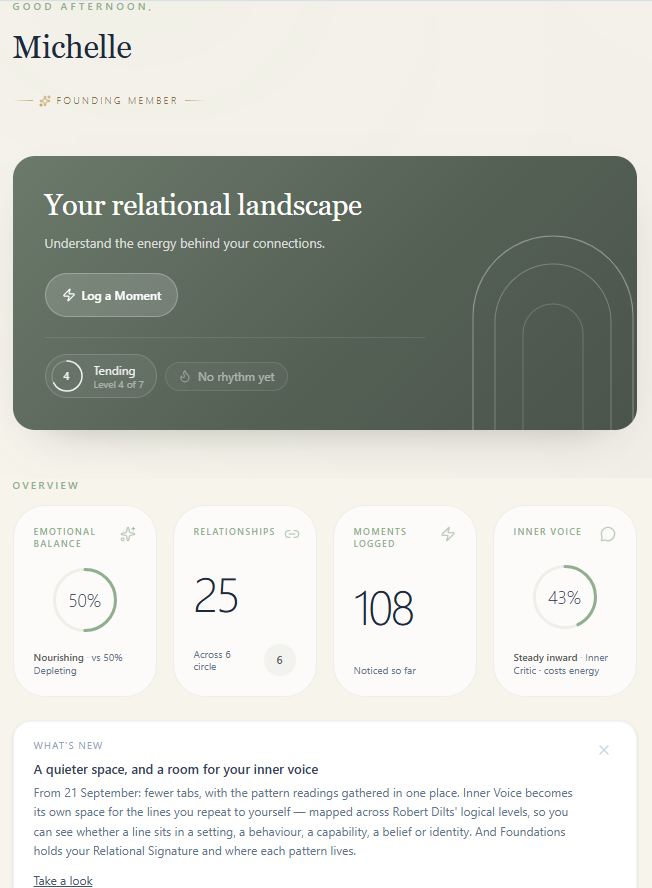Click the 'Noticed so far' caption
The height and width of the screenshot is (888, 652).
tap(385, 671)
